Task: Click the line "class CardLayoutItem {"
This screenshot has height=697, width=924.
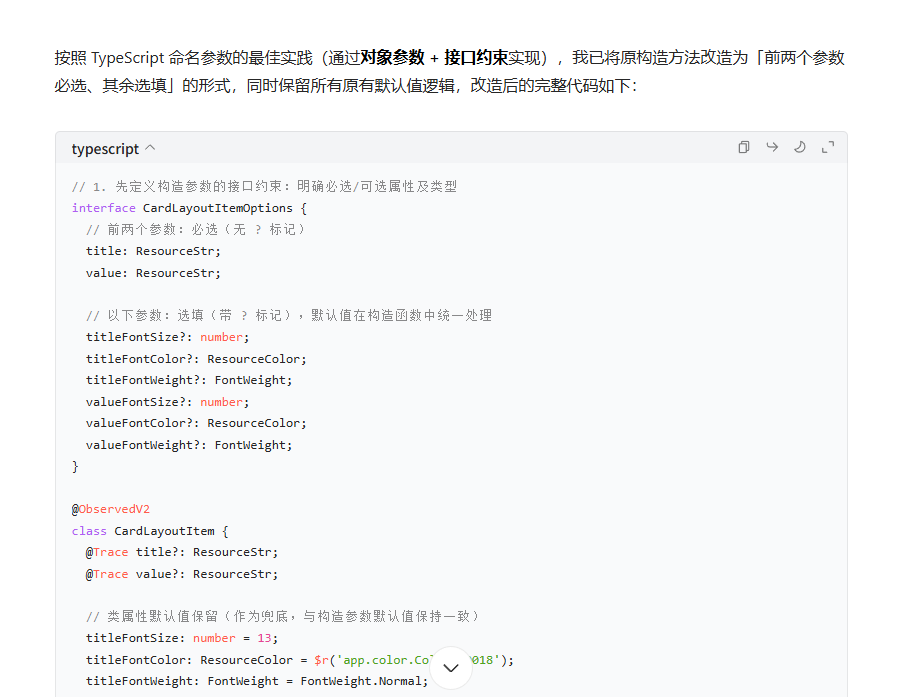Action: point(150,531)
